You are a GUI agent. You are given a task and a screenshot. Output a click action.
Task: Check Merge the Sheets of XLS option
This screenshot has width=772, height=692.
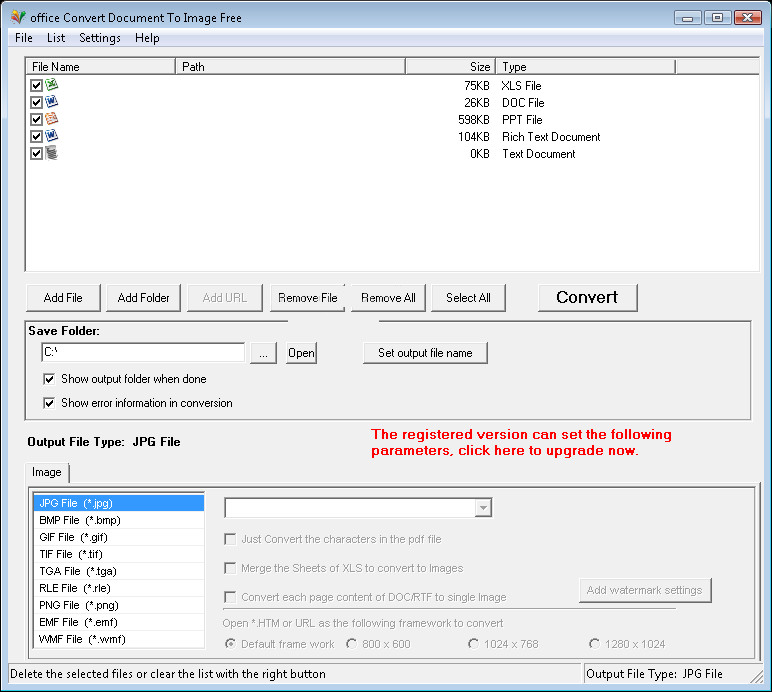[x=230, y=568]
